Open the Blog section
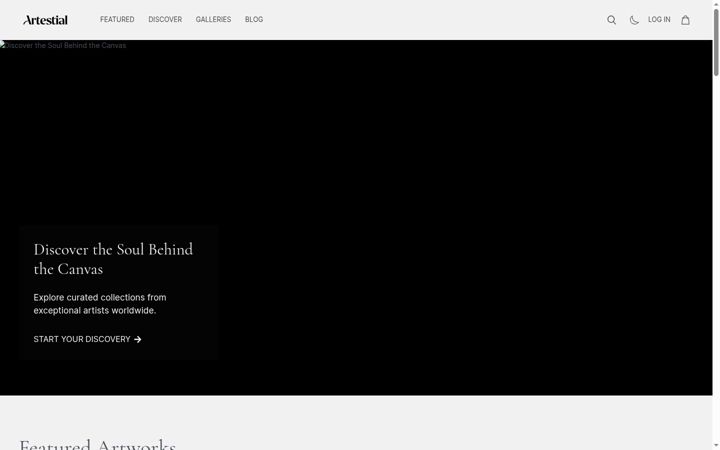720x450 pixels. point(254,20)
